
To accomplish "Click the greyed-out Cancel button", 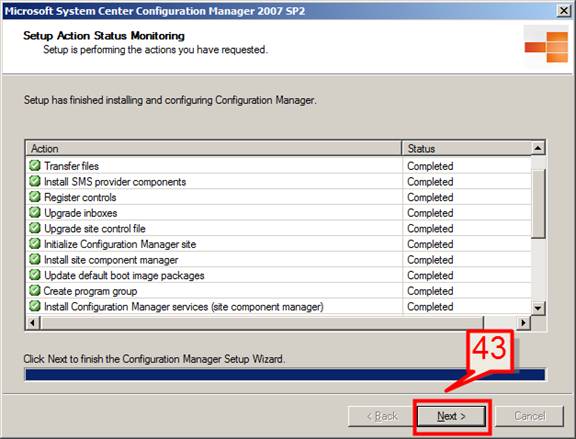I will click(x=529, y=416).
